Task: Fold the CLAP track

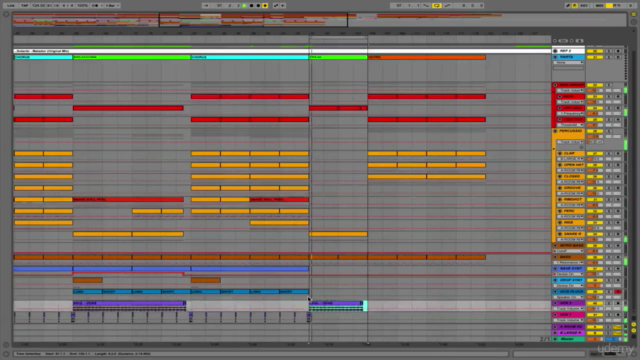Action: 560,154
